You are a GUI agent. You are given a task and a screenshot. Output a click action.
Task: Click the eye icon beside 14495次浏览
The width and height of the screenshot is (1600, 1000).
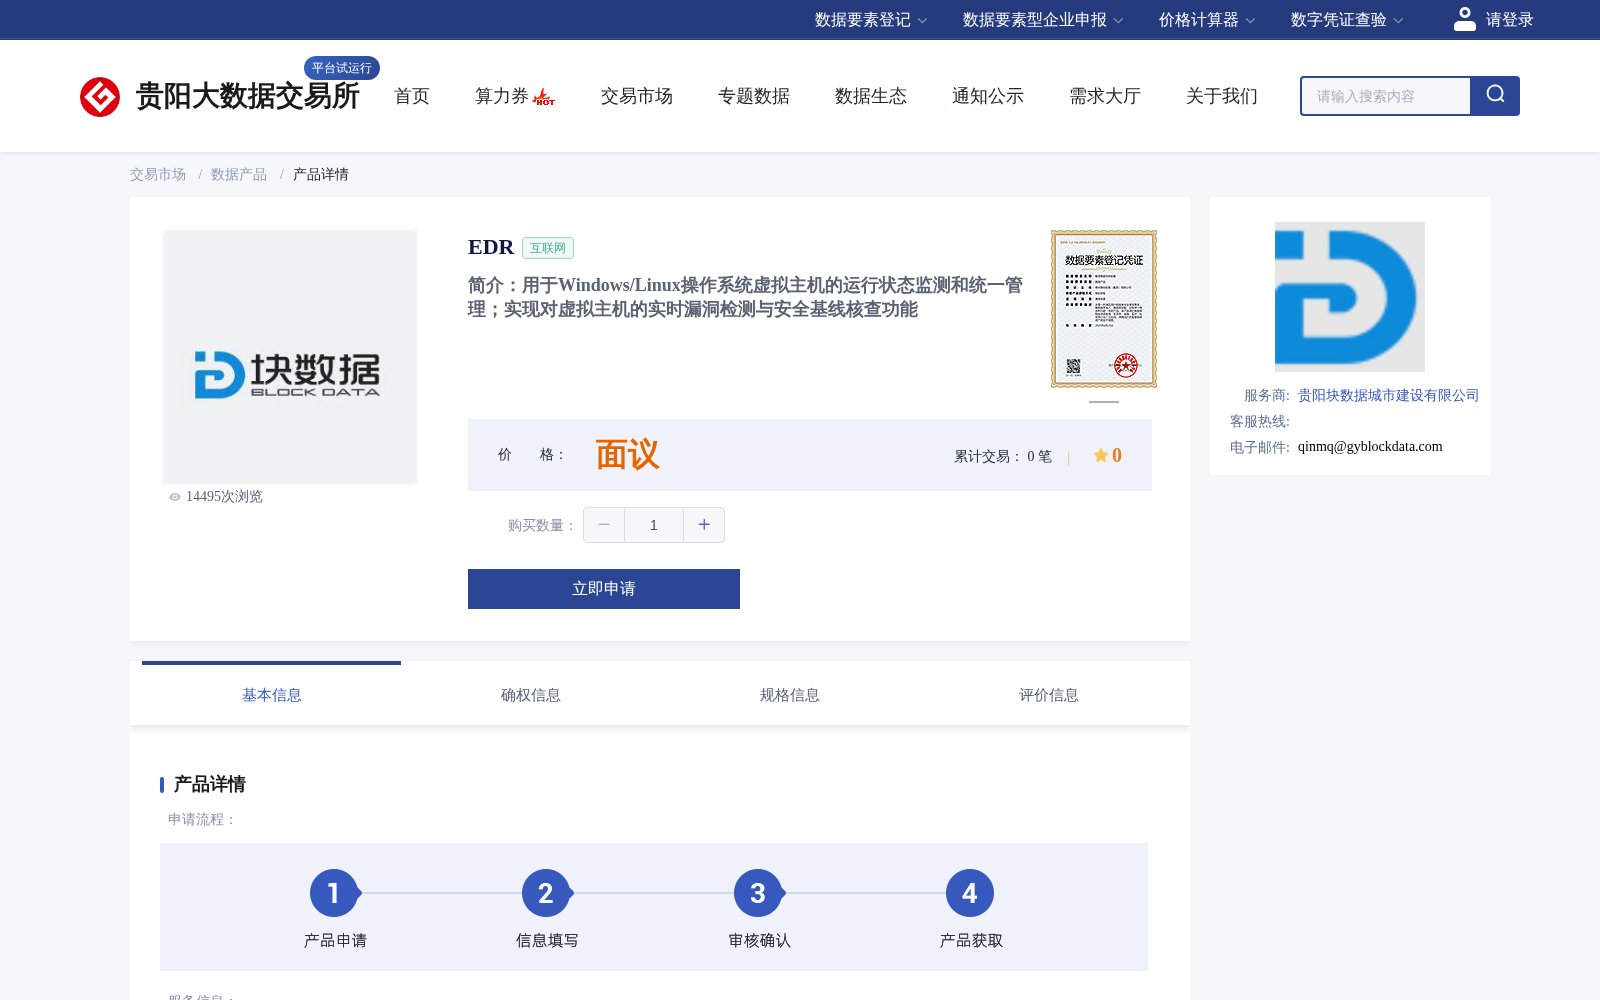175,497
